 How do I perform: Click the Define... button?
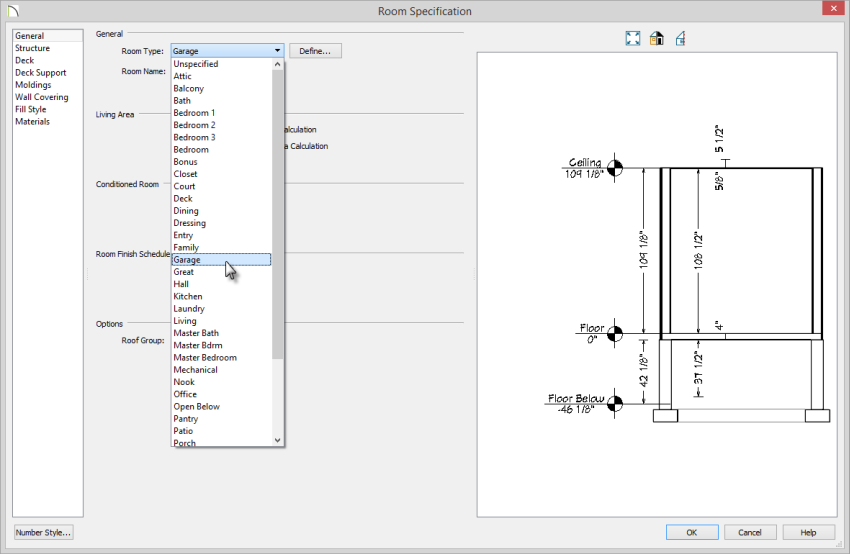point(315,51)
